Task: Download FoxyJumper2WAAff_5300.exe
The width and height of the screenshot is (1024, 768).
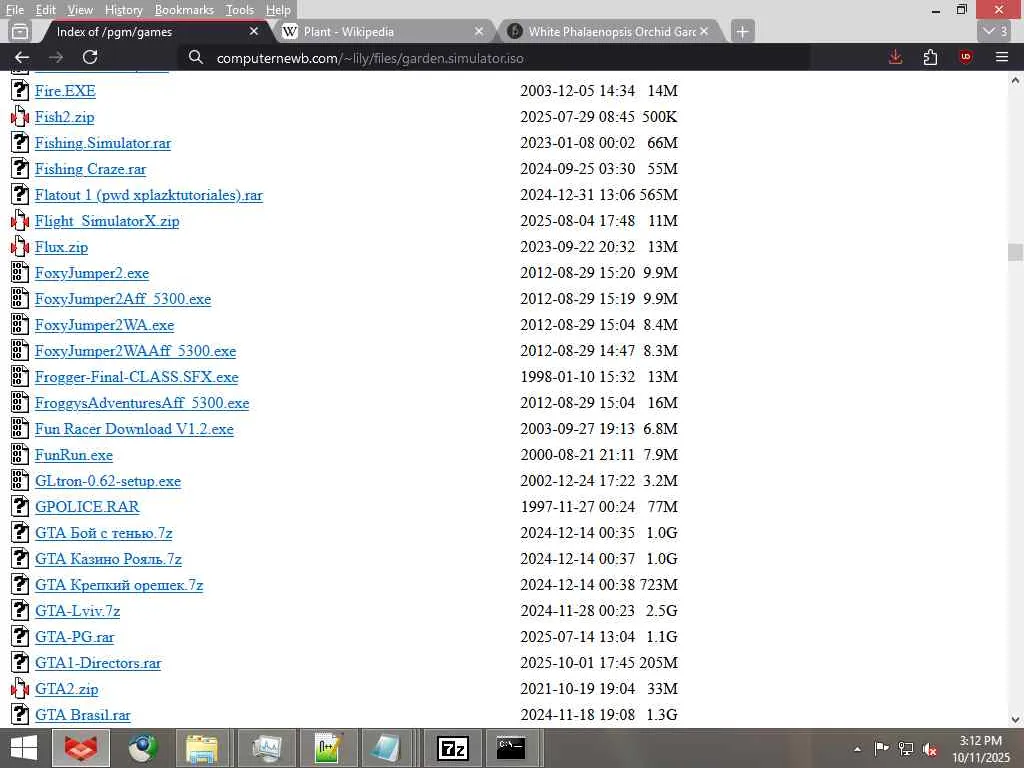Action: [135, 351]
